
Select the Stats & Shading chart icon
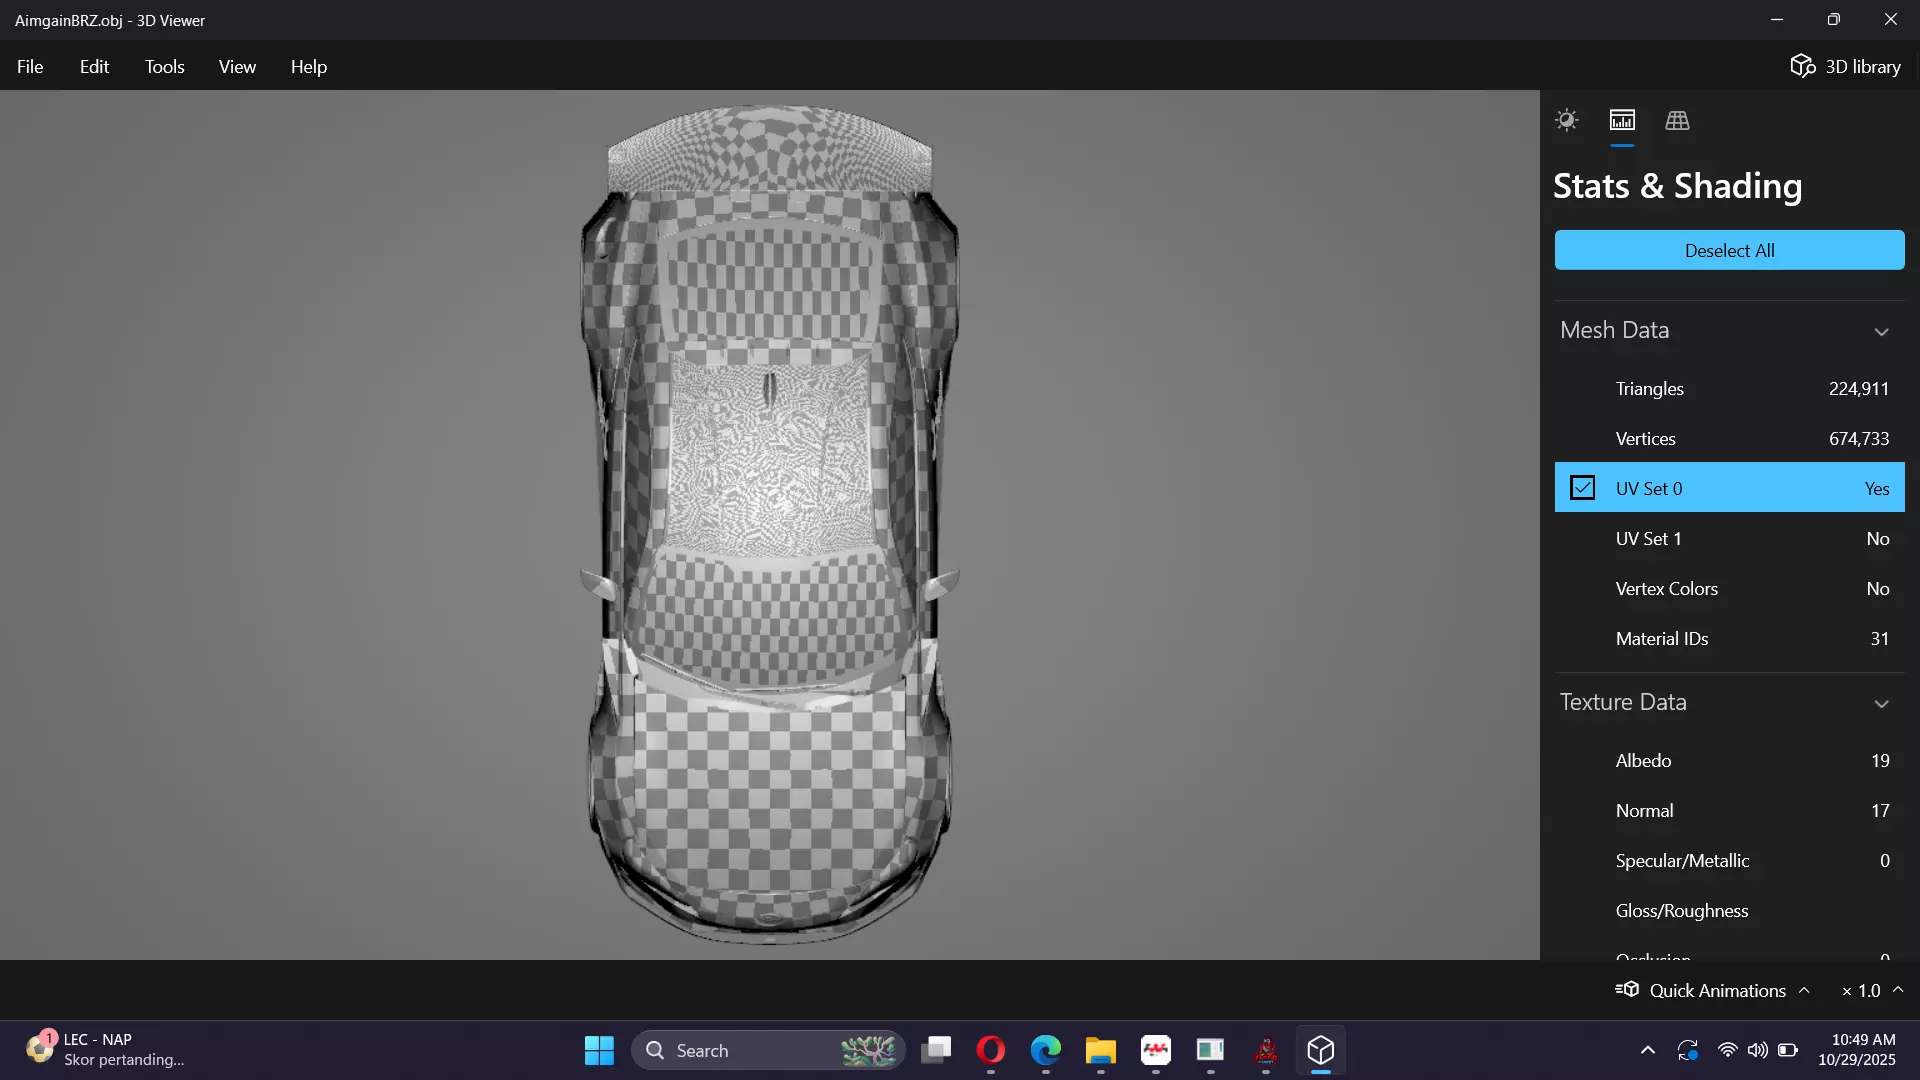[1622, 120]
